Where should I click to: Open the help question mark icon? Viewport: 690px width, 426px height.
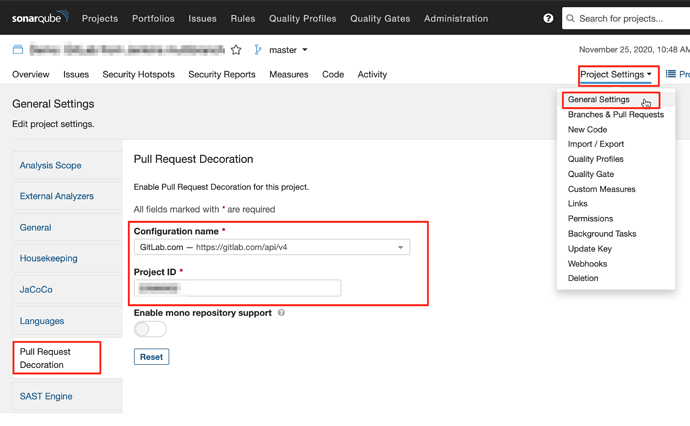point(548,18)
